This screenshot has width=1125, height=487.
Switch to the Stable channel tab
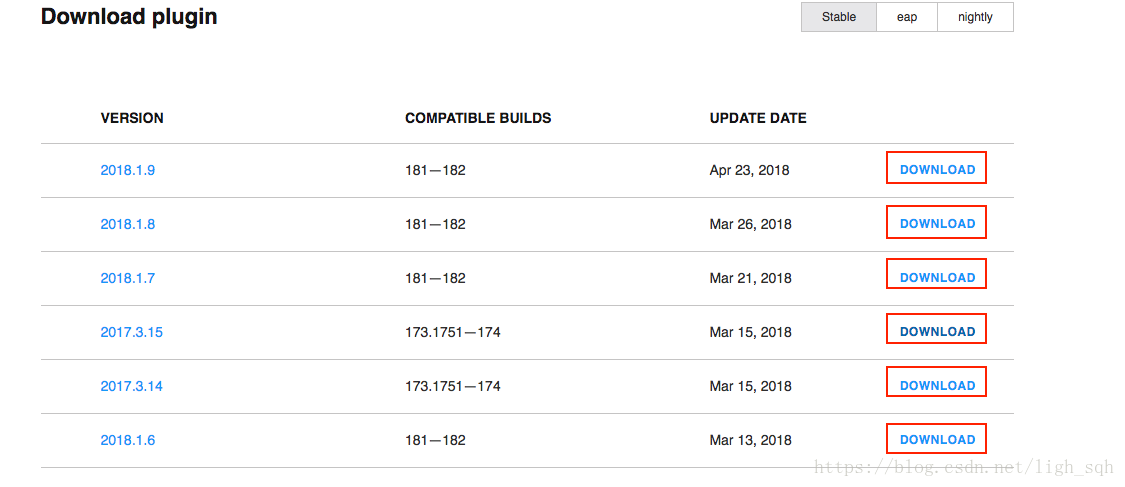(839, 17)
